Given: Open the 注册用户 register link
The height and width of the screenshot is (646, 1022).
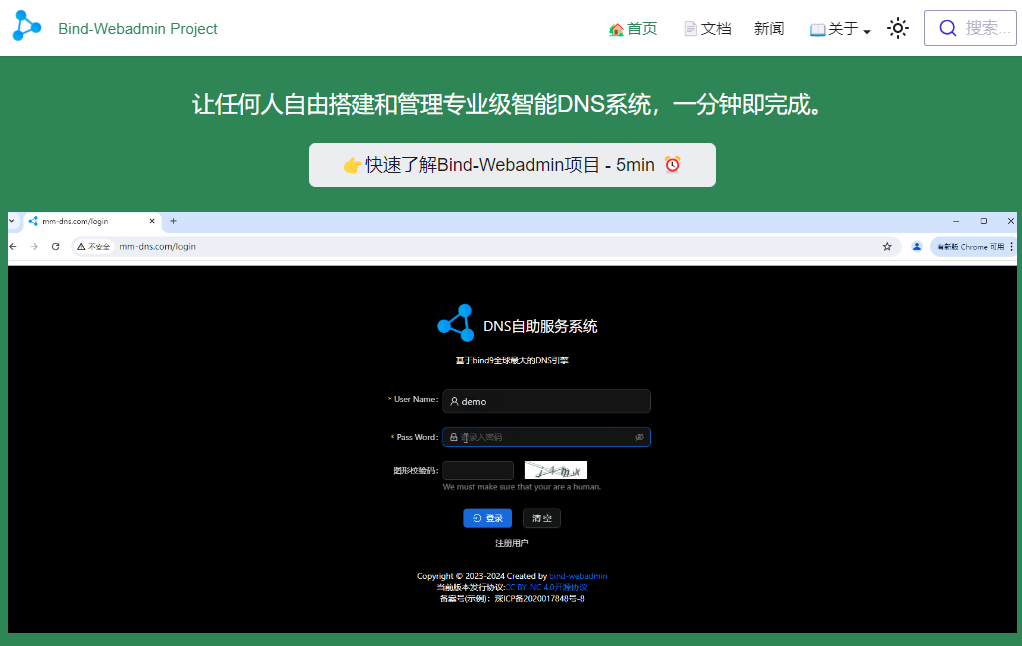Looking at the screenshot, I should pos(512,543).
